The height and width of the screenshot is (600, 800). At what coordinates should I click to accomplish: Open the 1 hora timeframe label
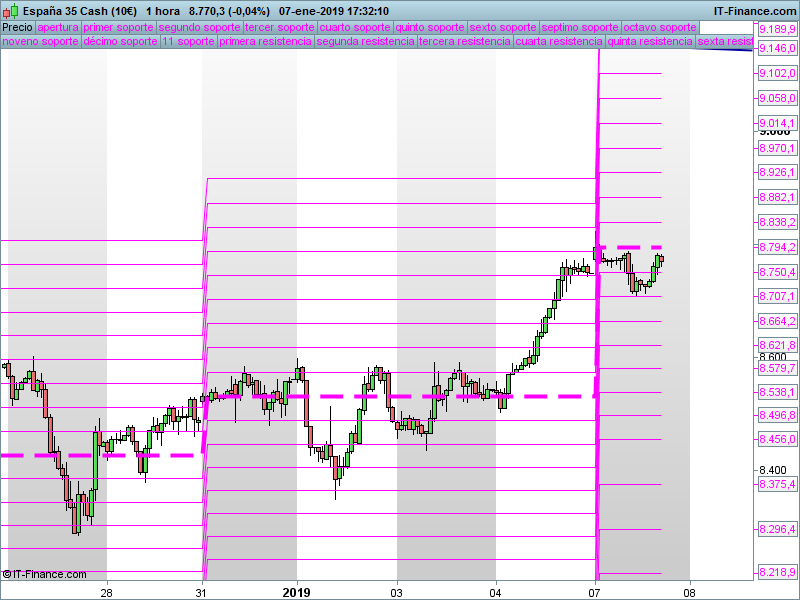163,11
